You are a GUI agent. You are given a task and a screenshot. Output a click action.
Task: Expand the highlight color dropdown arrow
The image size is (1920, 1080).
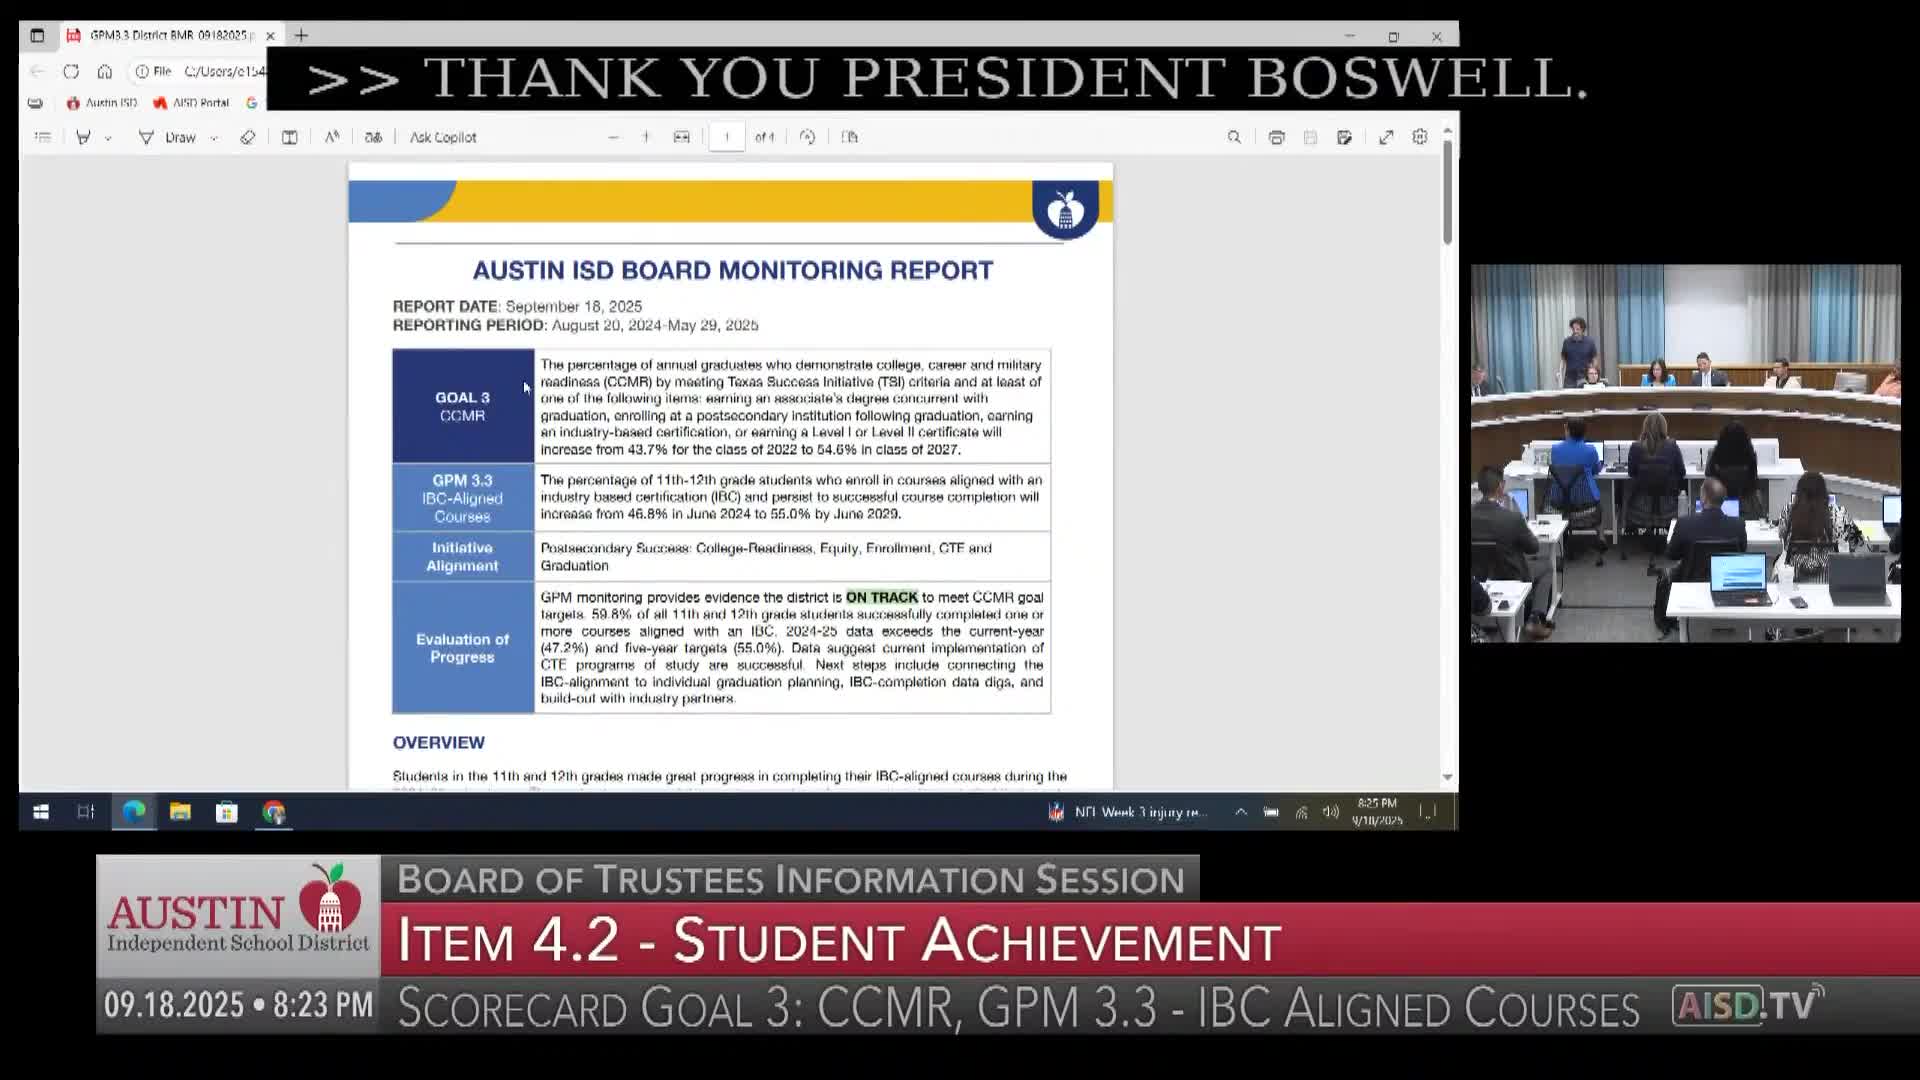pos(108,138)
